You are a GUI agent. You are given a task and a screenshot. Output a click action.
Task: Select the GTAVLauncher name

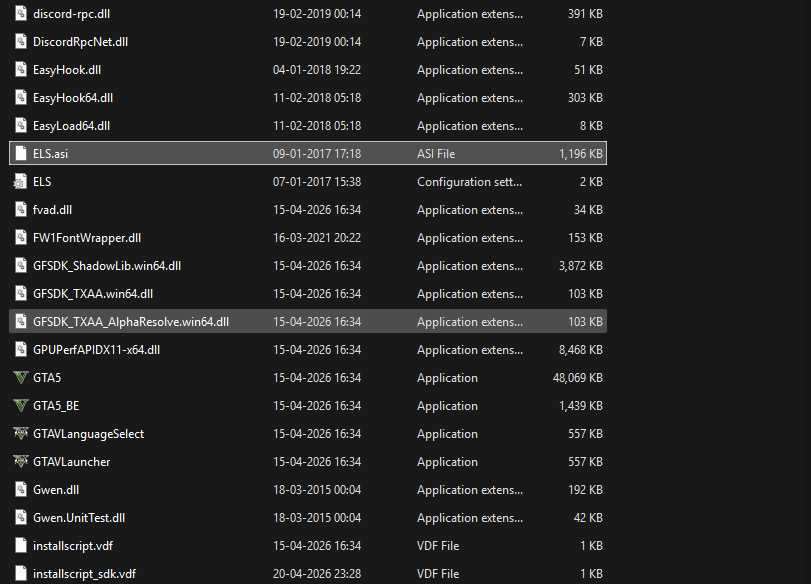click(71, 461)
